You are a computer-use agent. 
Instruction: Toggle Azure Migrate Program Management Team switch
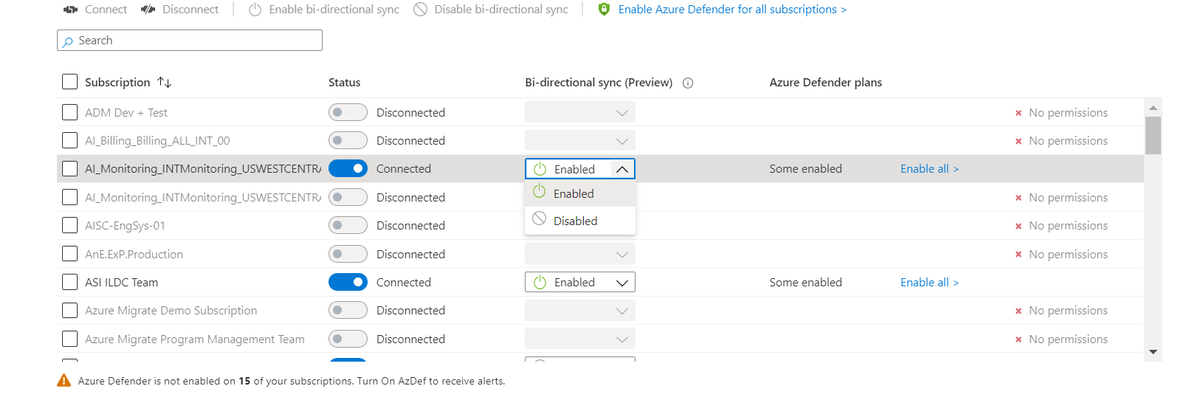tap(348, 339)
